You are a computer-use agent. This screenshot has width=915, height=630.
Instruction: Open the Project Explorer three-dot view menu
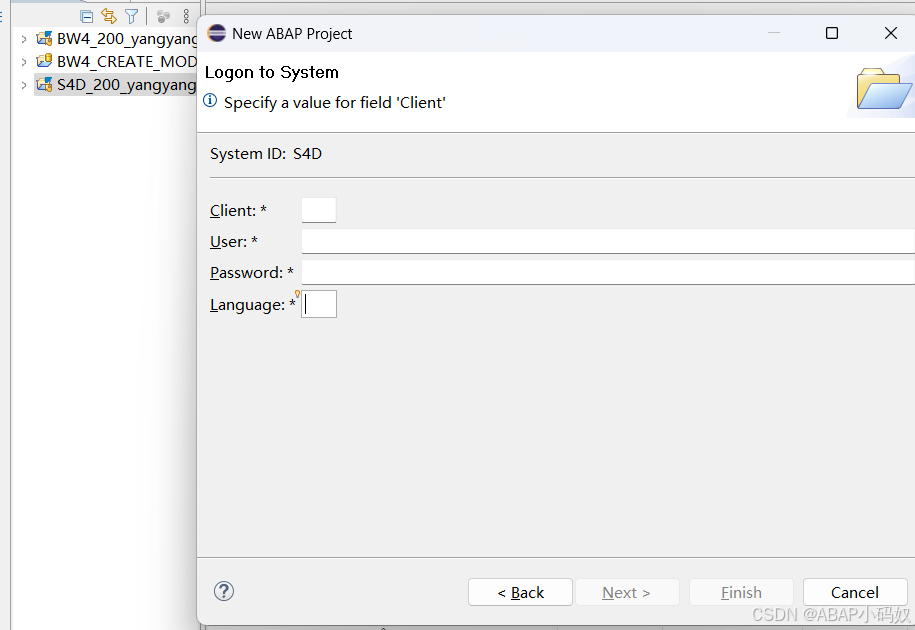pyautogui.click(x=186, y=16)
